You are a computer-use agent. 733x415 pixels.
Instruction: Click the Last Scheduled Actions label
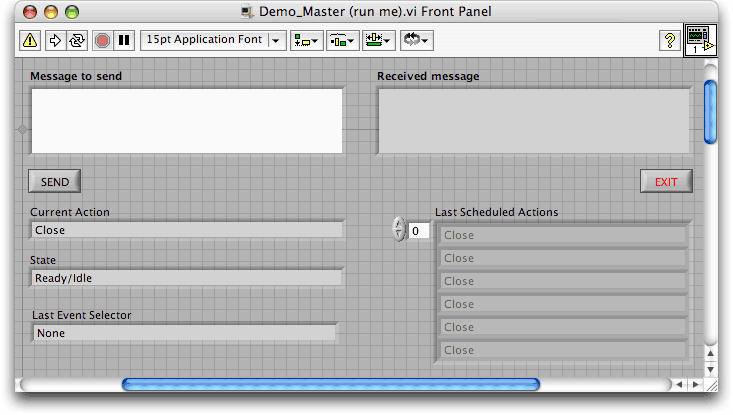pyautogui.click(x=496, y=212)
